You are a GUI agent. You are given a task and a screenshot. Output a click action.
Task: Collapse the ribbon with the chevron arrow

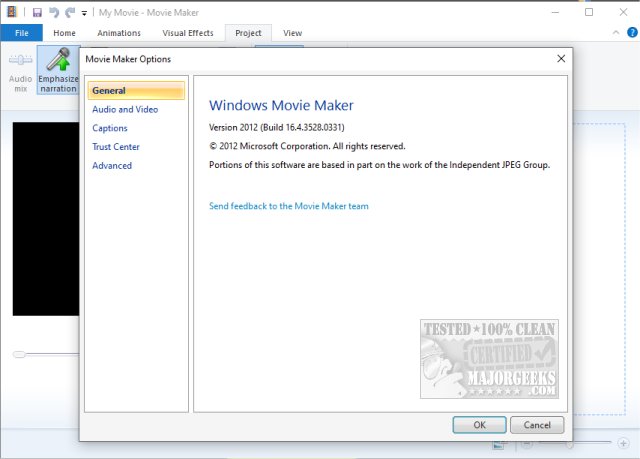pos(616,33)
